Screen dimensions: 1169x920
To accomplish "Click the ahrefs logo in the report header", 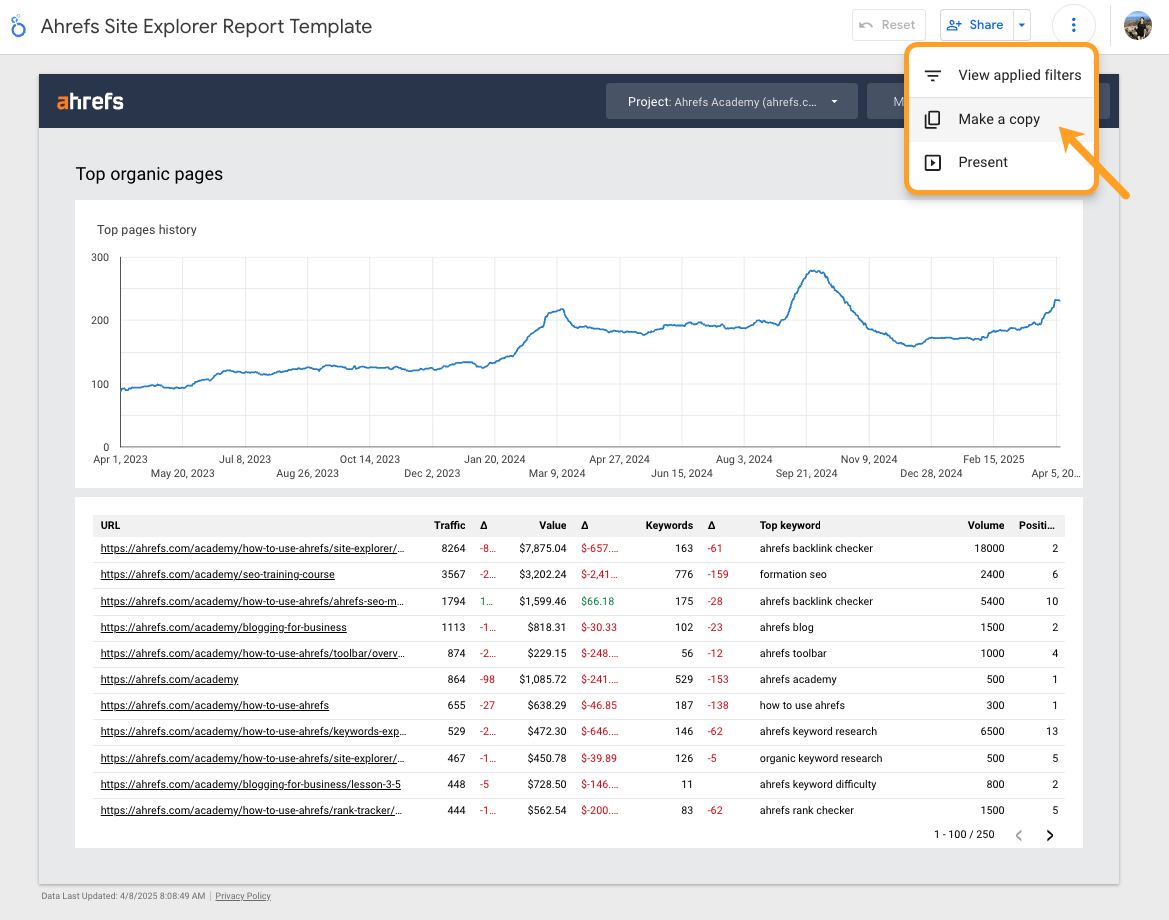I will coord(90,100).
